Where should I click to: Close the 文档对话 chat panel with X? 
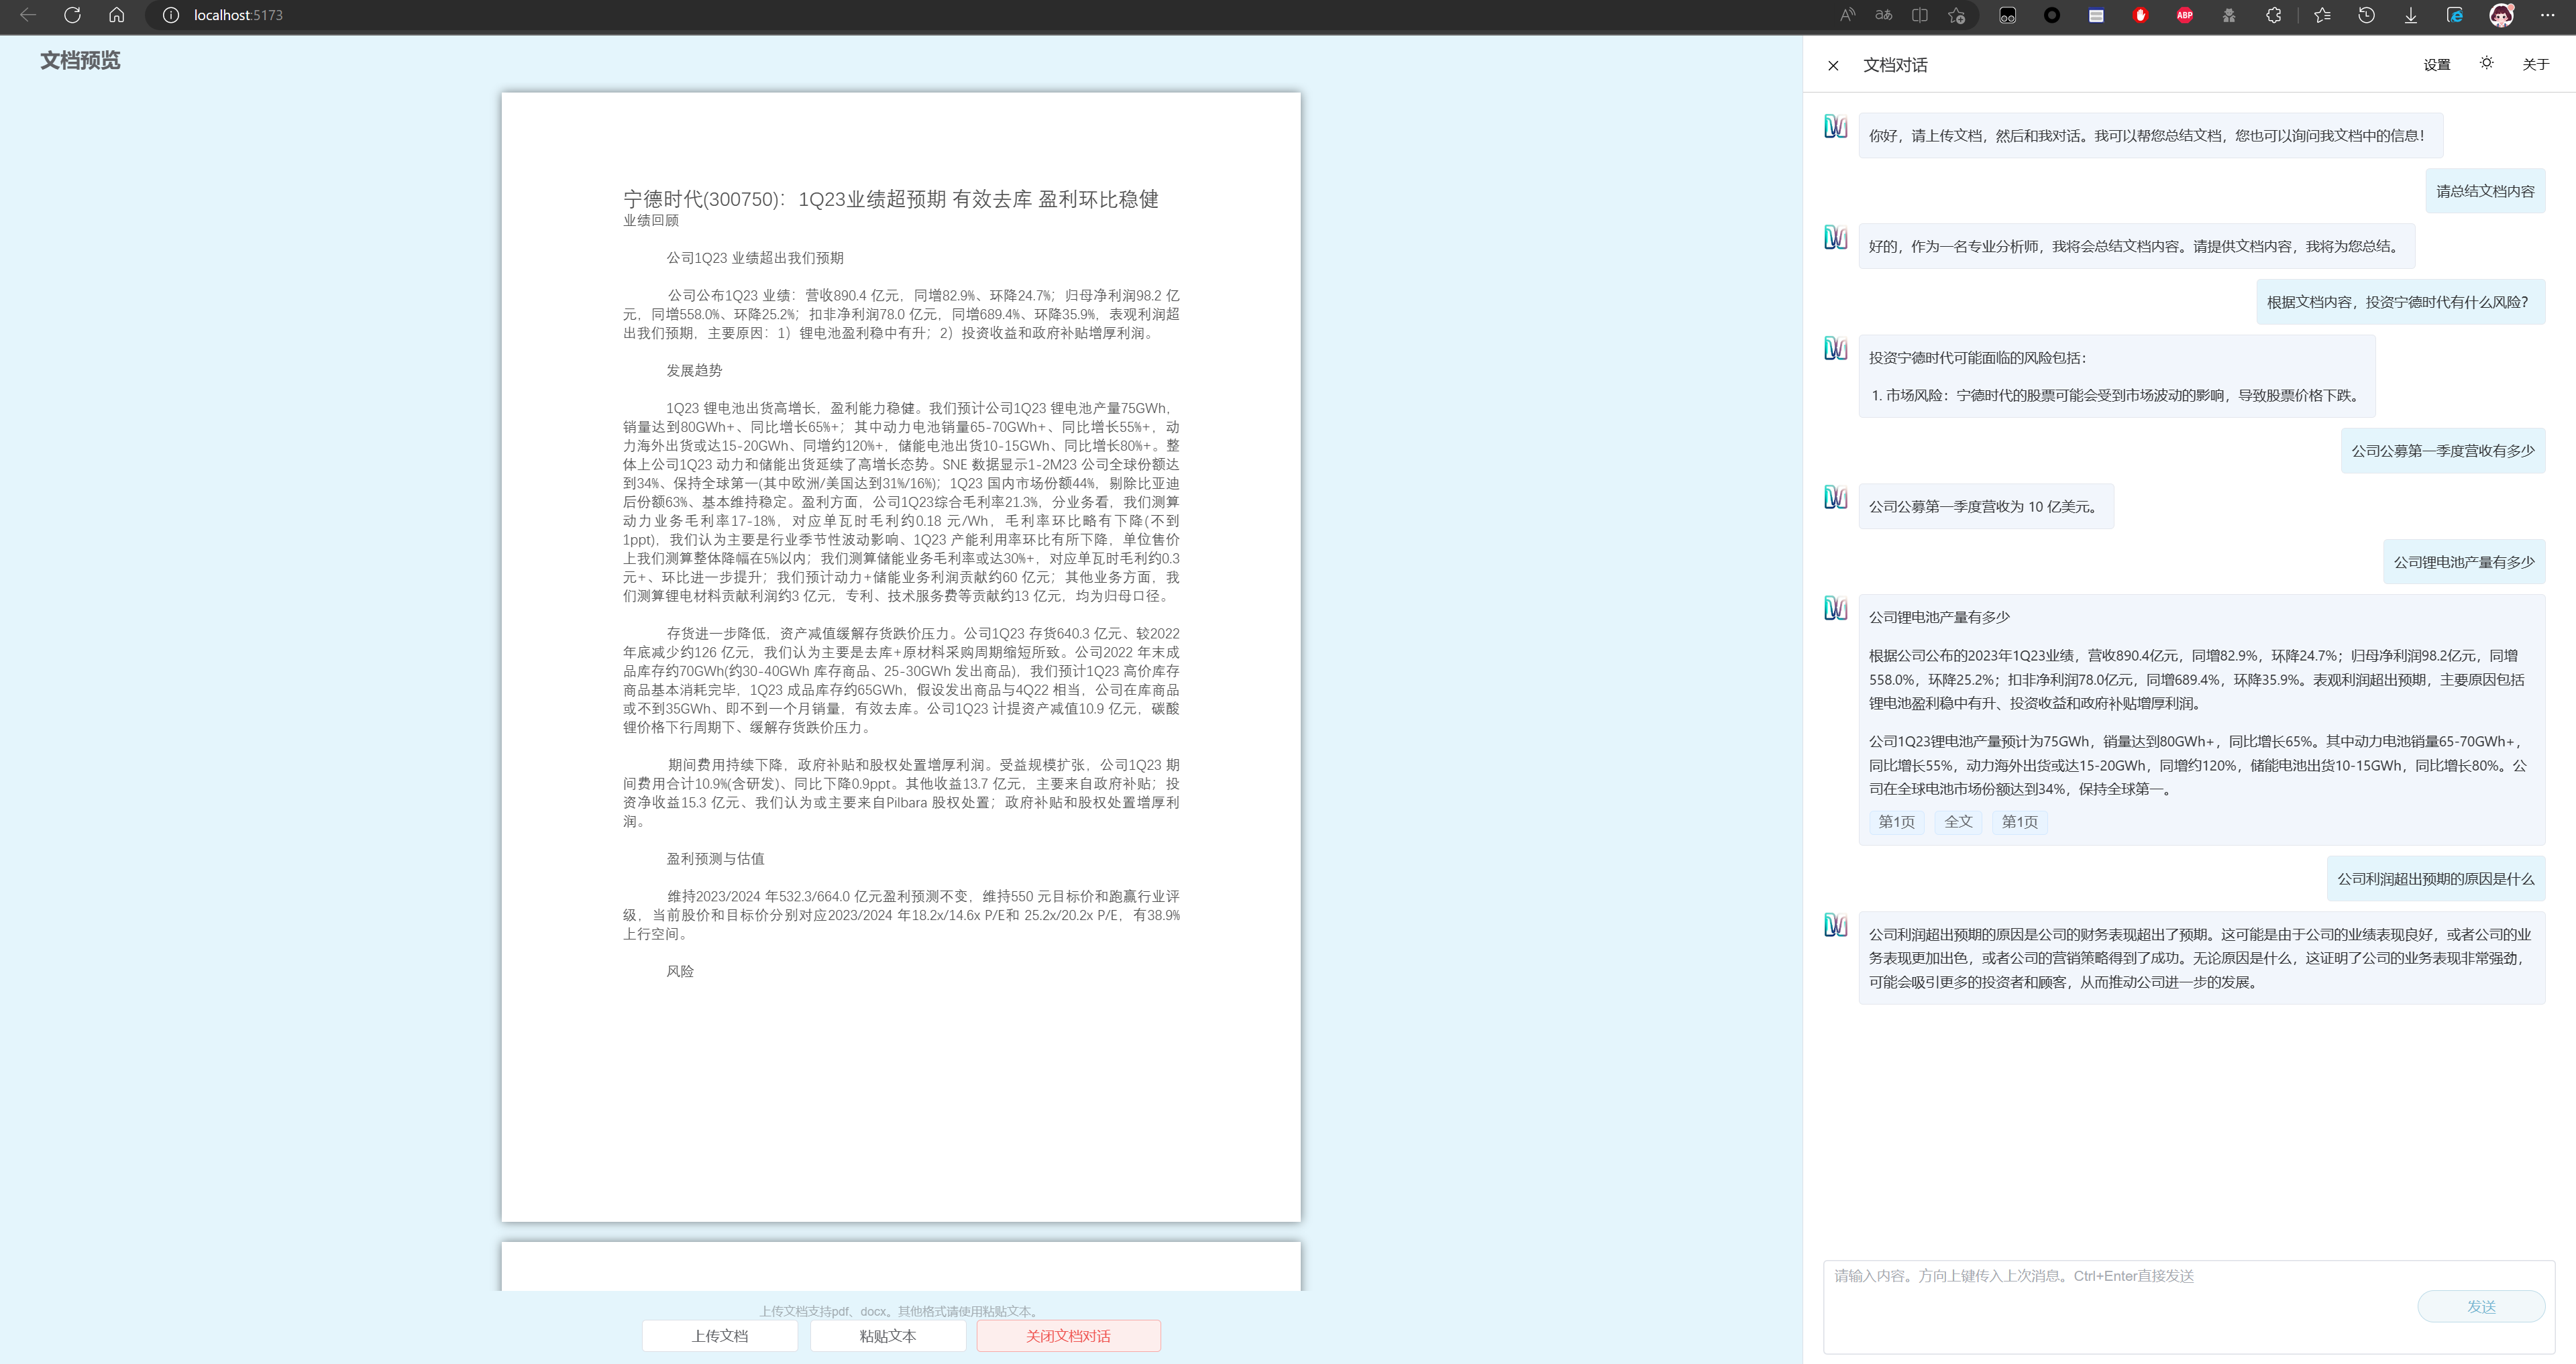[1833, 66]
